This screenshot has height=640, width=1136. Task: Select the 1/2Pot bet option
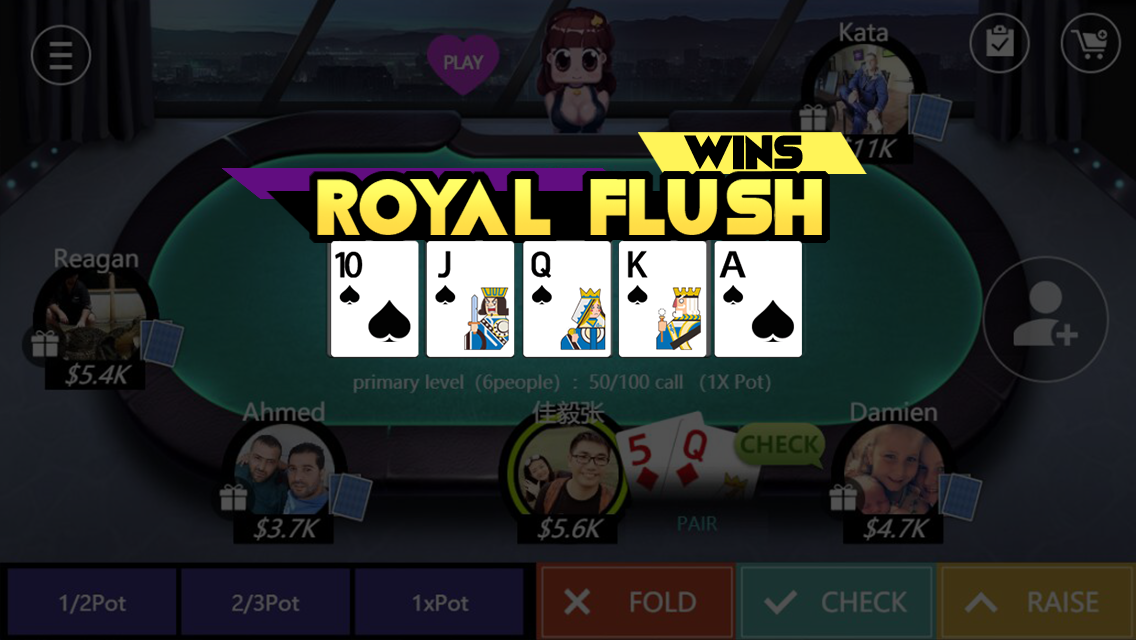(x=92, y=602)
